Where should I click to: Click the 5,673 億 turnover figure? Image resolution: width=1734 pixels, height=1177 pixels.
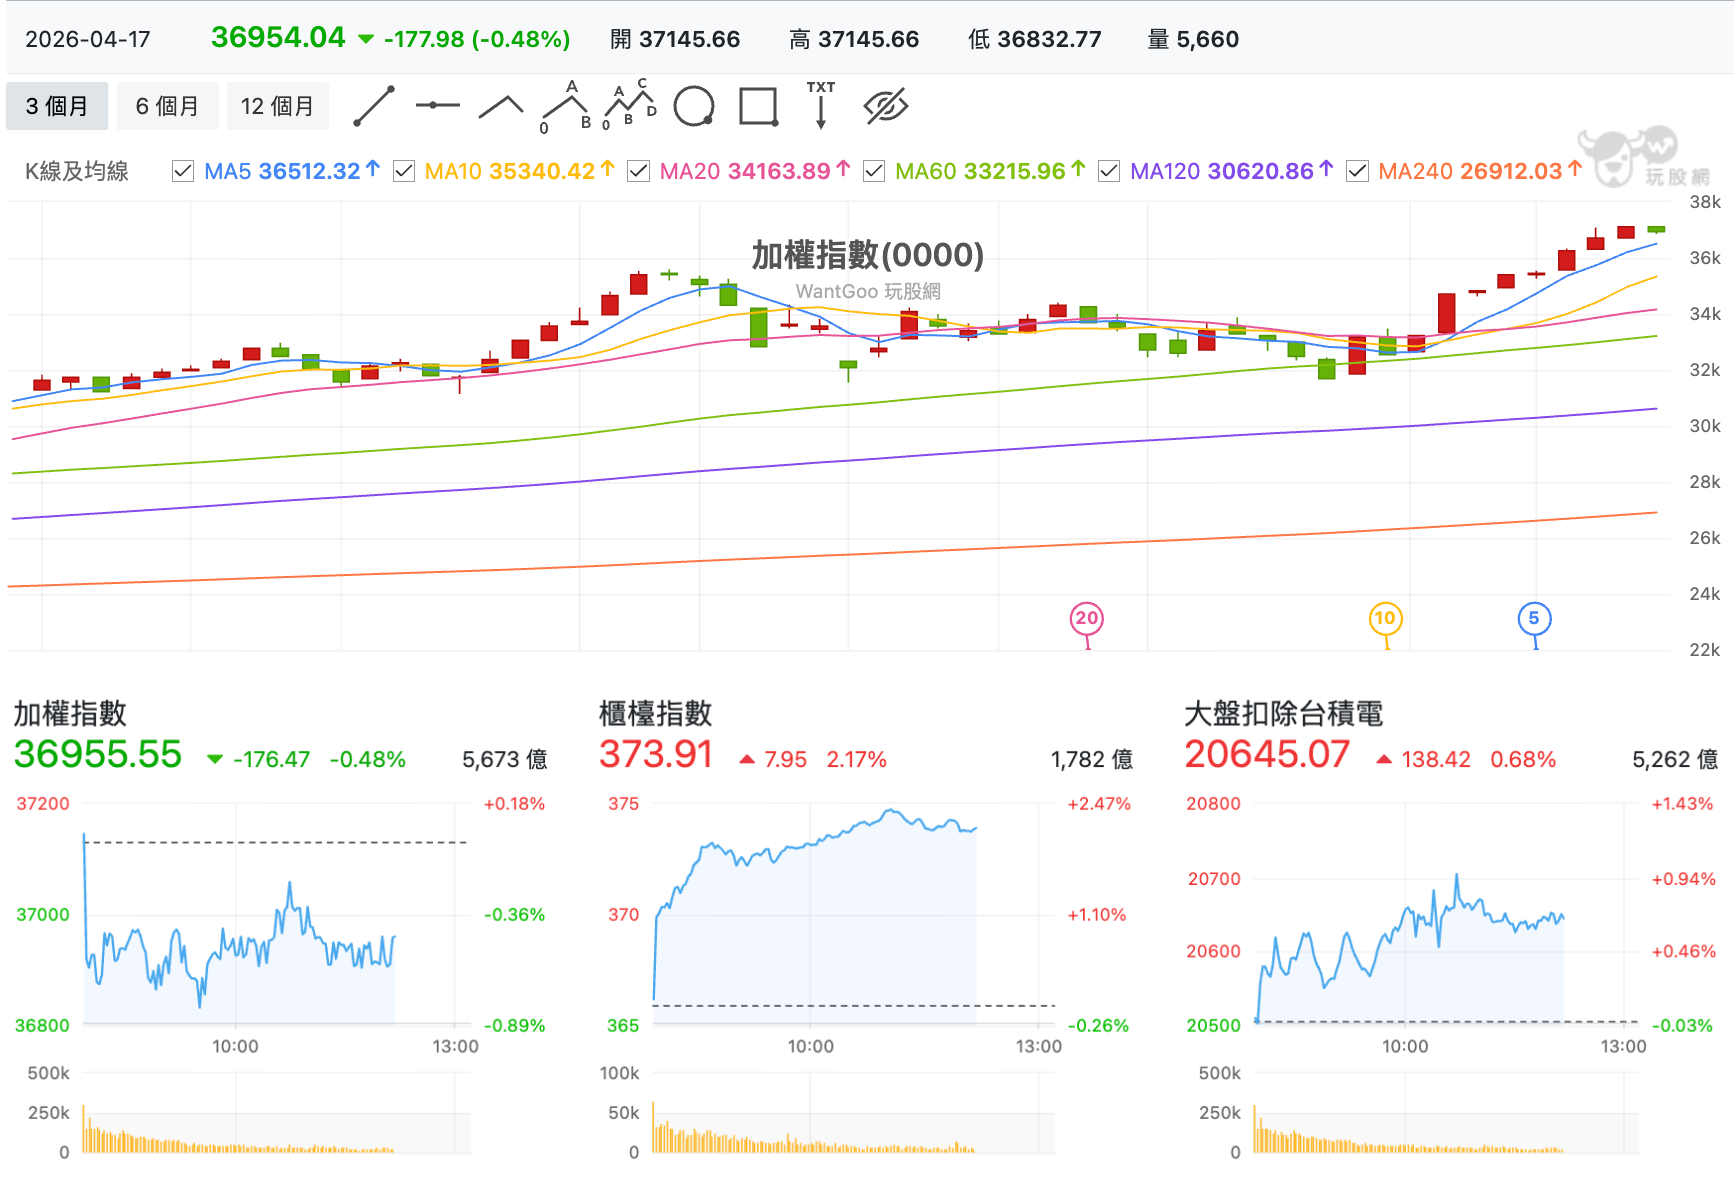click(x=505, y=760)
